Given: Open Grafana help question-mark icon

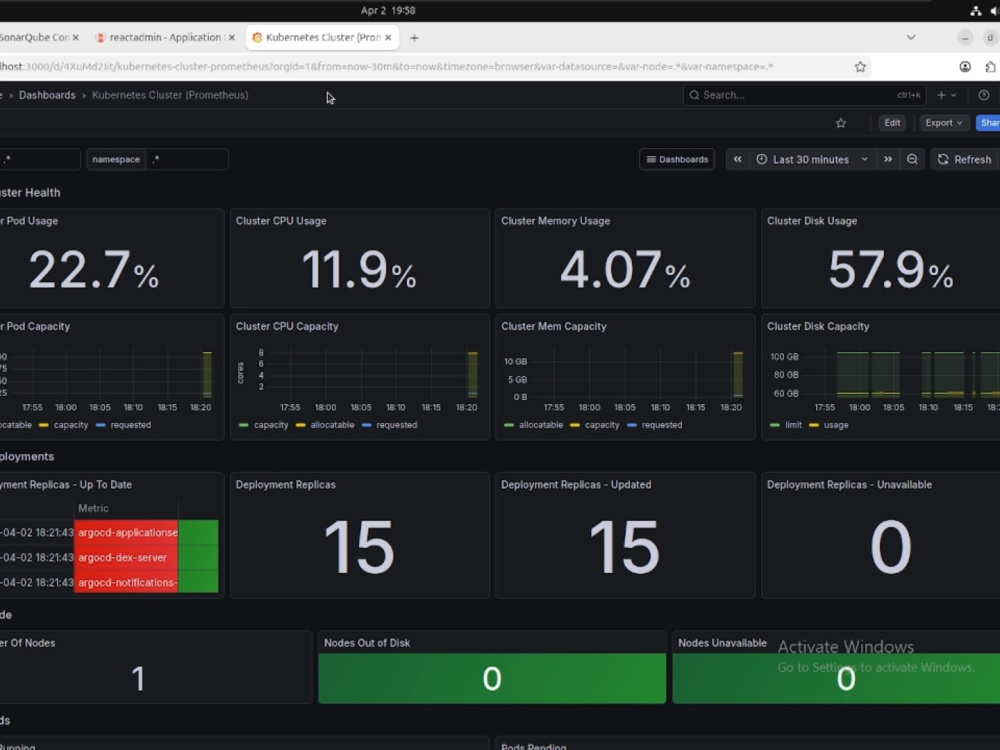Looking at the screenshot, I should [x=983, y=95].
